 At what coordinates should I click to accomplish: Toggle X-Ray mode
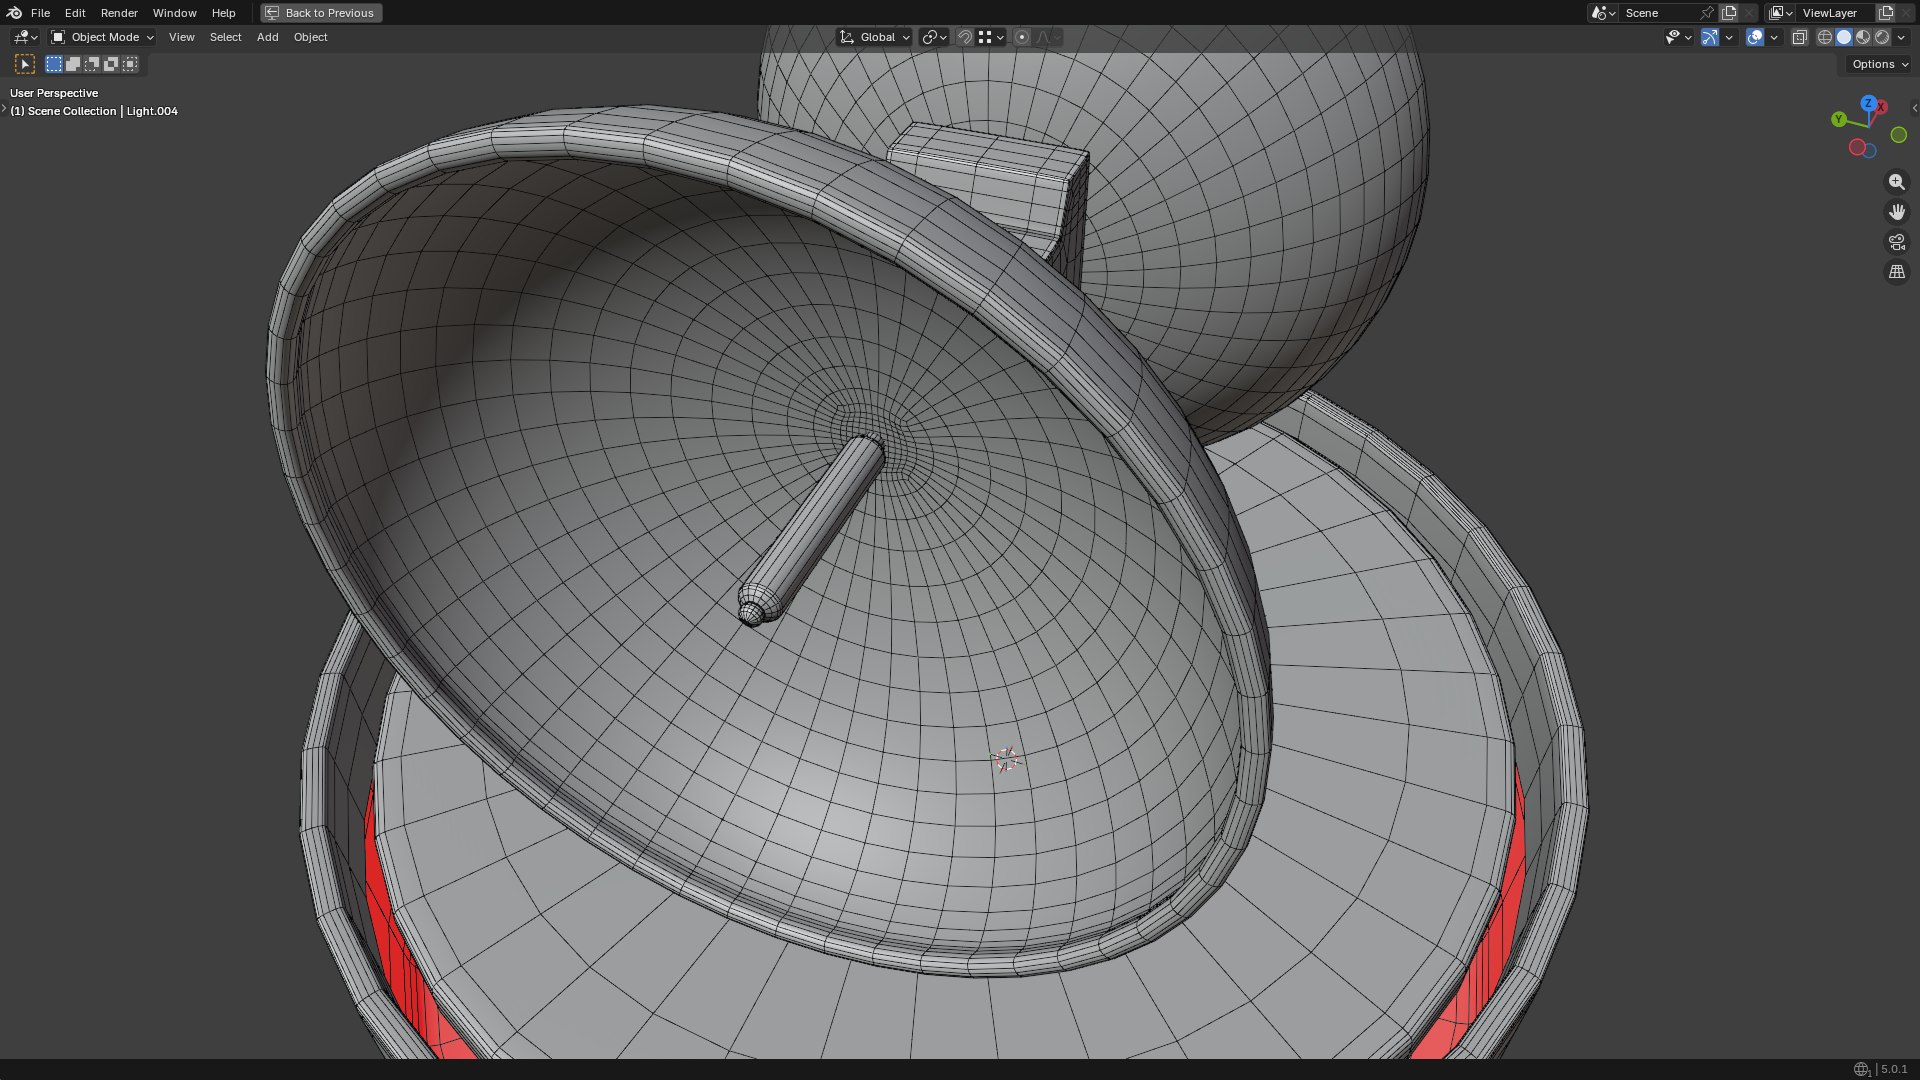tap(1800, 37)
